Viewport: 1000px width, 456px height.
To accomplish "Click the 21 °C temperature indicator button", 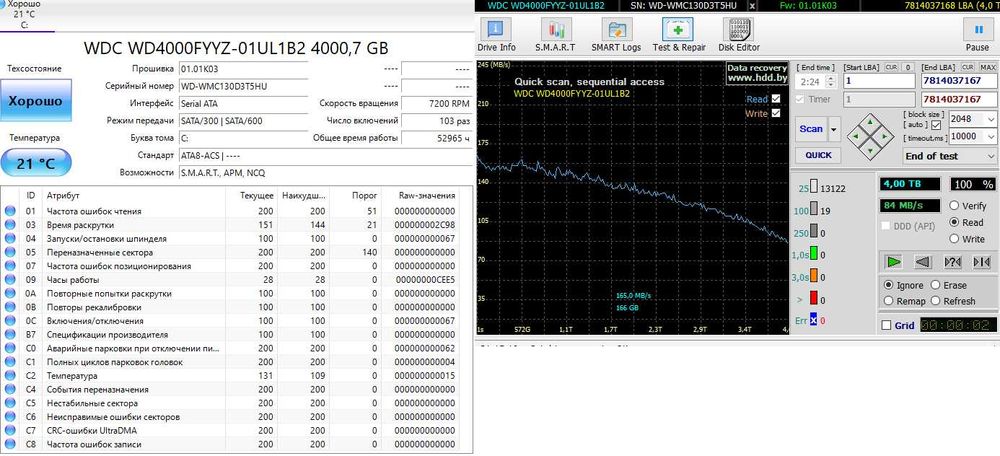I will (36, 163).
